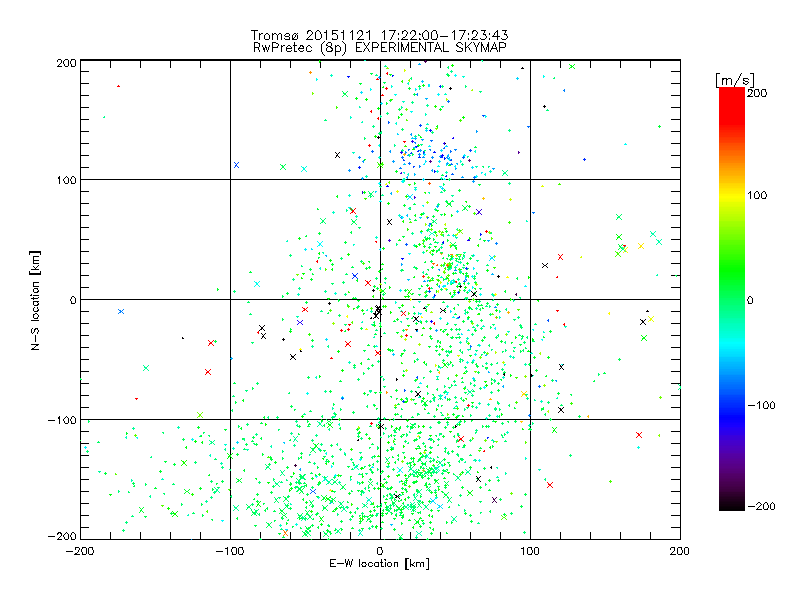Click the y-axis '100' tick label
The width and height of the screenshot is (800, 600).
point(66,180)
